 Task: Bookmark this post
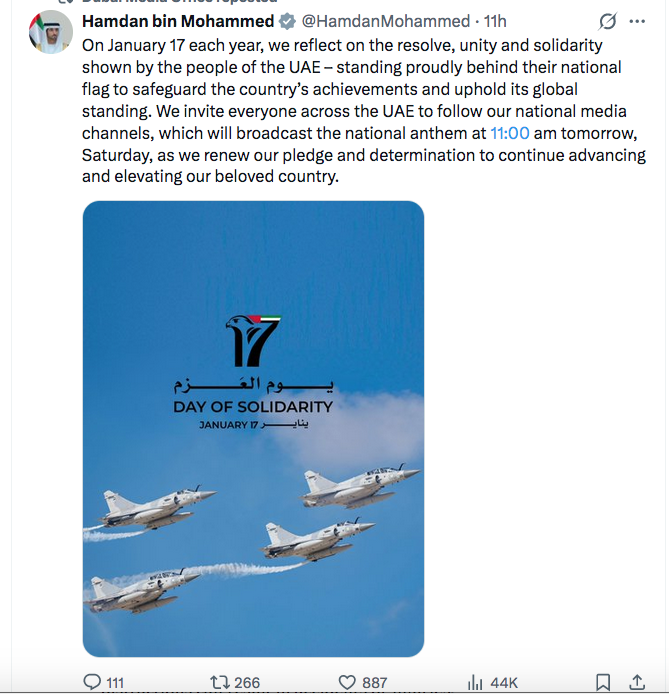[x=603, y=682]
